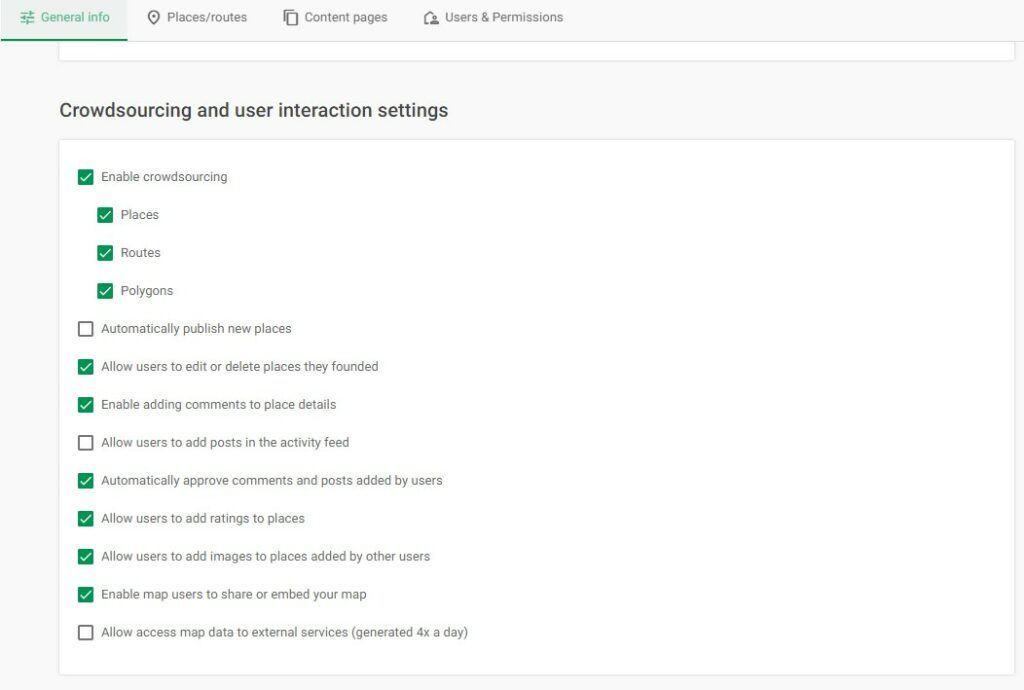Screen dimensions: 1024x690
Task: Disable checkbox for adding comments to place details
Action: pyautogui.click(x=86, y=405)
